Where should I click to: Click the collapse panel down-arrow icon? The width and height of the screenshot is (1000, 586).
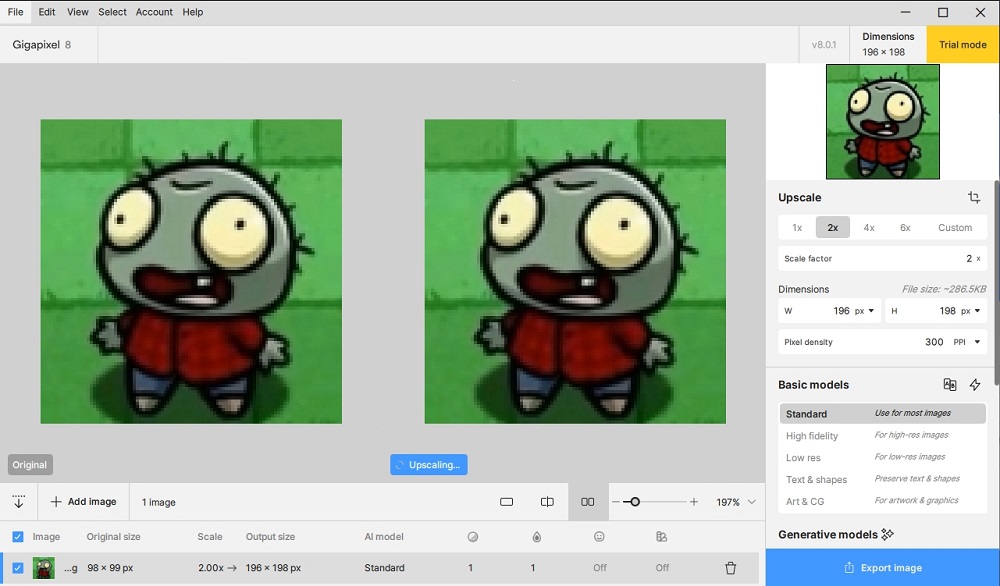click(x=18, y=502)
